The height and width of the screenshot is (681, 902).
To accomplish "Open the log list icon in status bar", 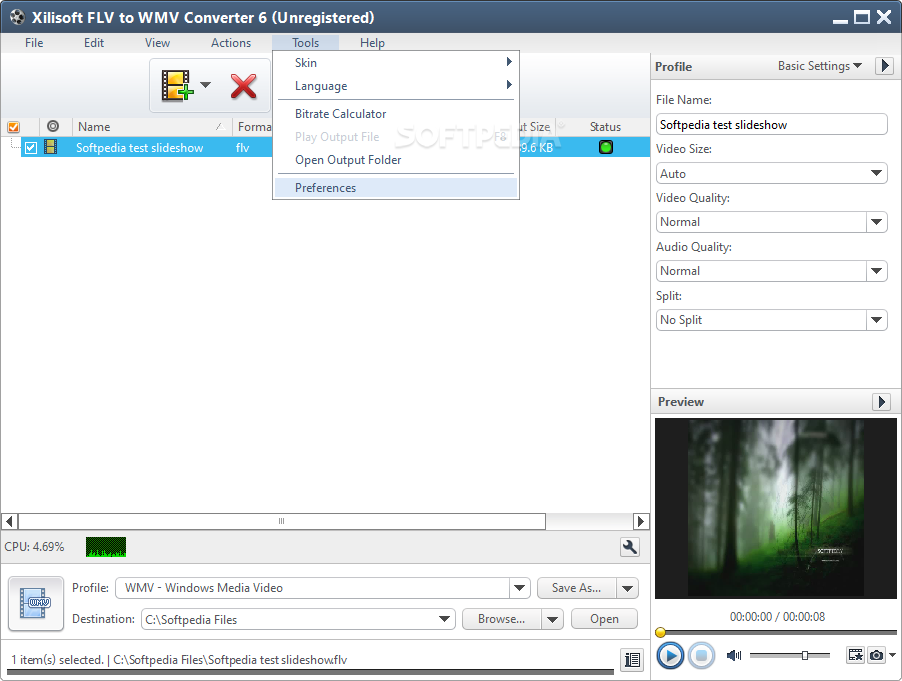I will point(632,659).
